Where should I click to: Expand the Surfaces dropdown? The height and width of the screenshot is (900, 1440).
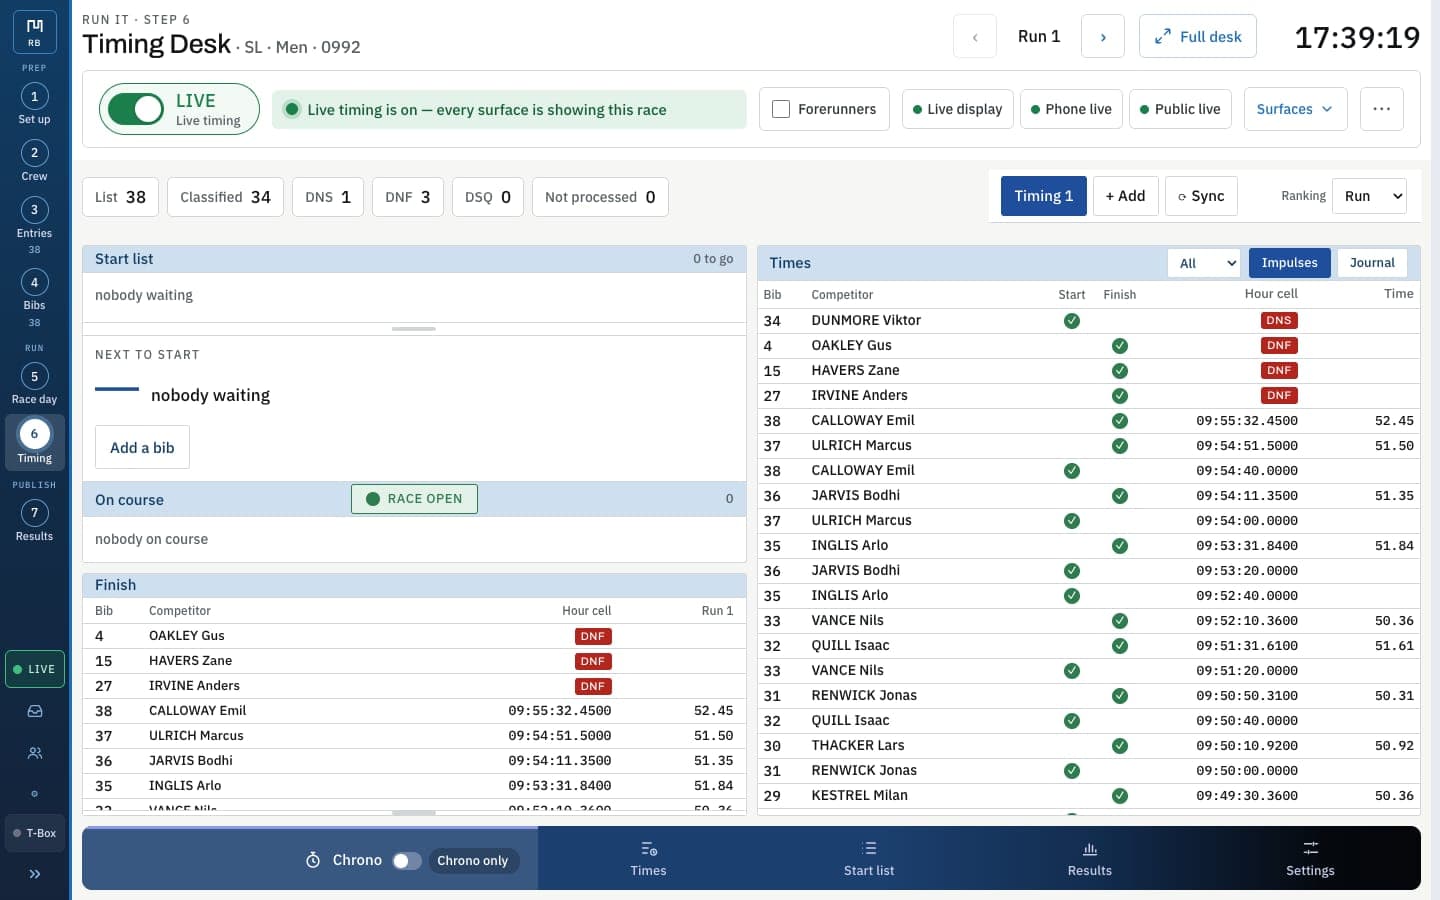click(1295, 109)
